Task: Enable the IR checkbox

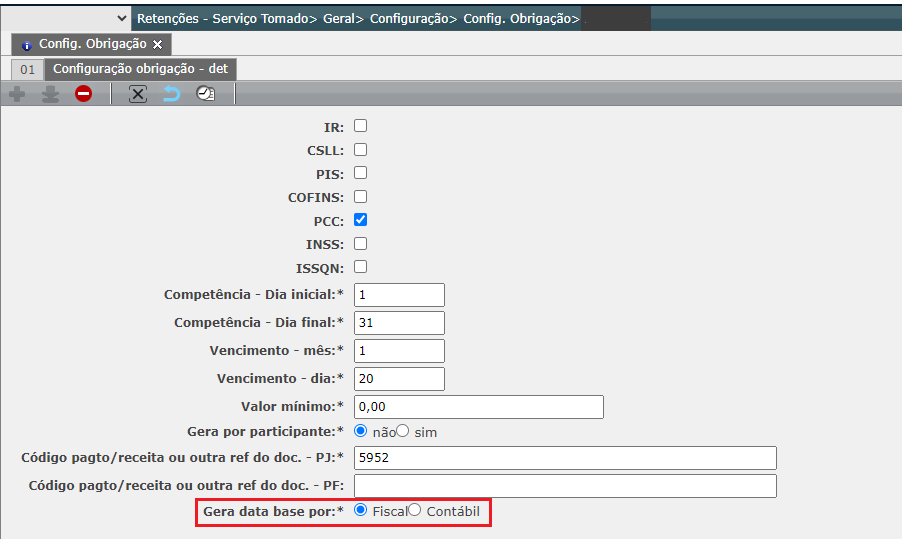Action: click(x=361, y=126)
